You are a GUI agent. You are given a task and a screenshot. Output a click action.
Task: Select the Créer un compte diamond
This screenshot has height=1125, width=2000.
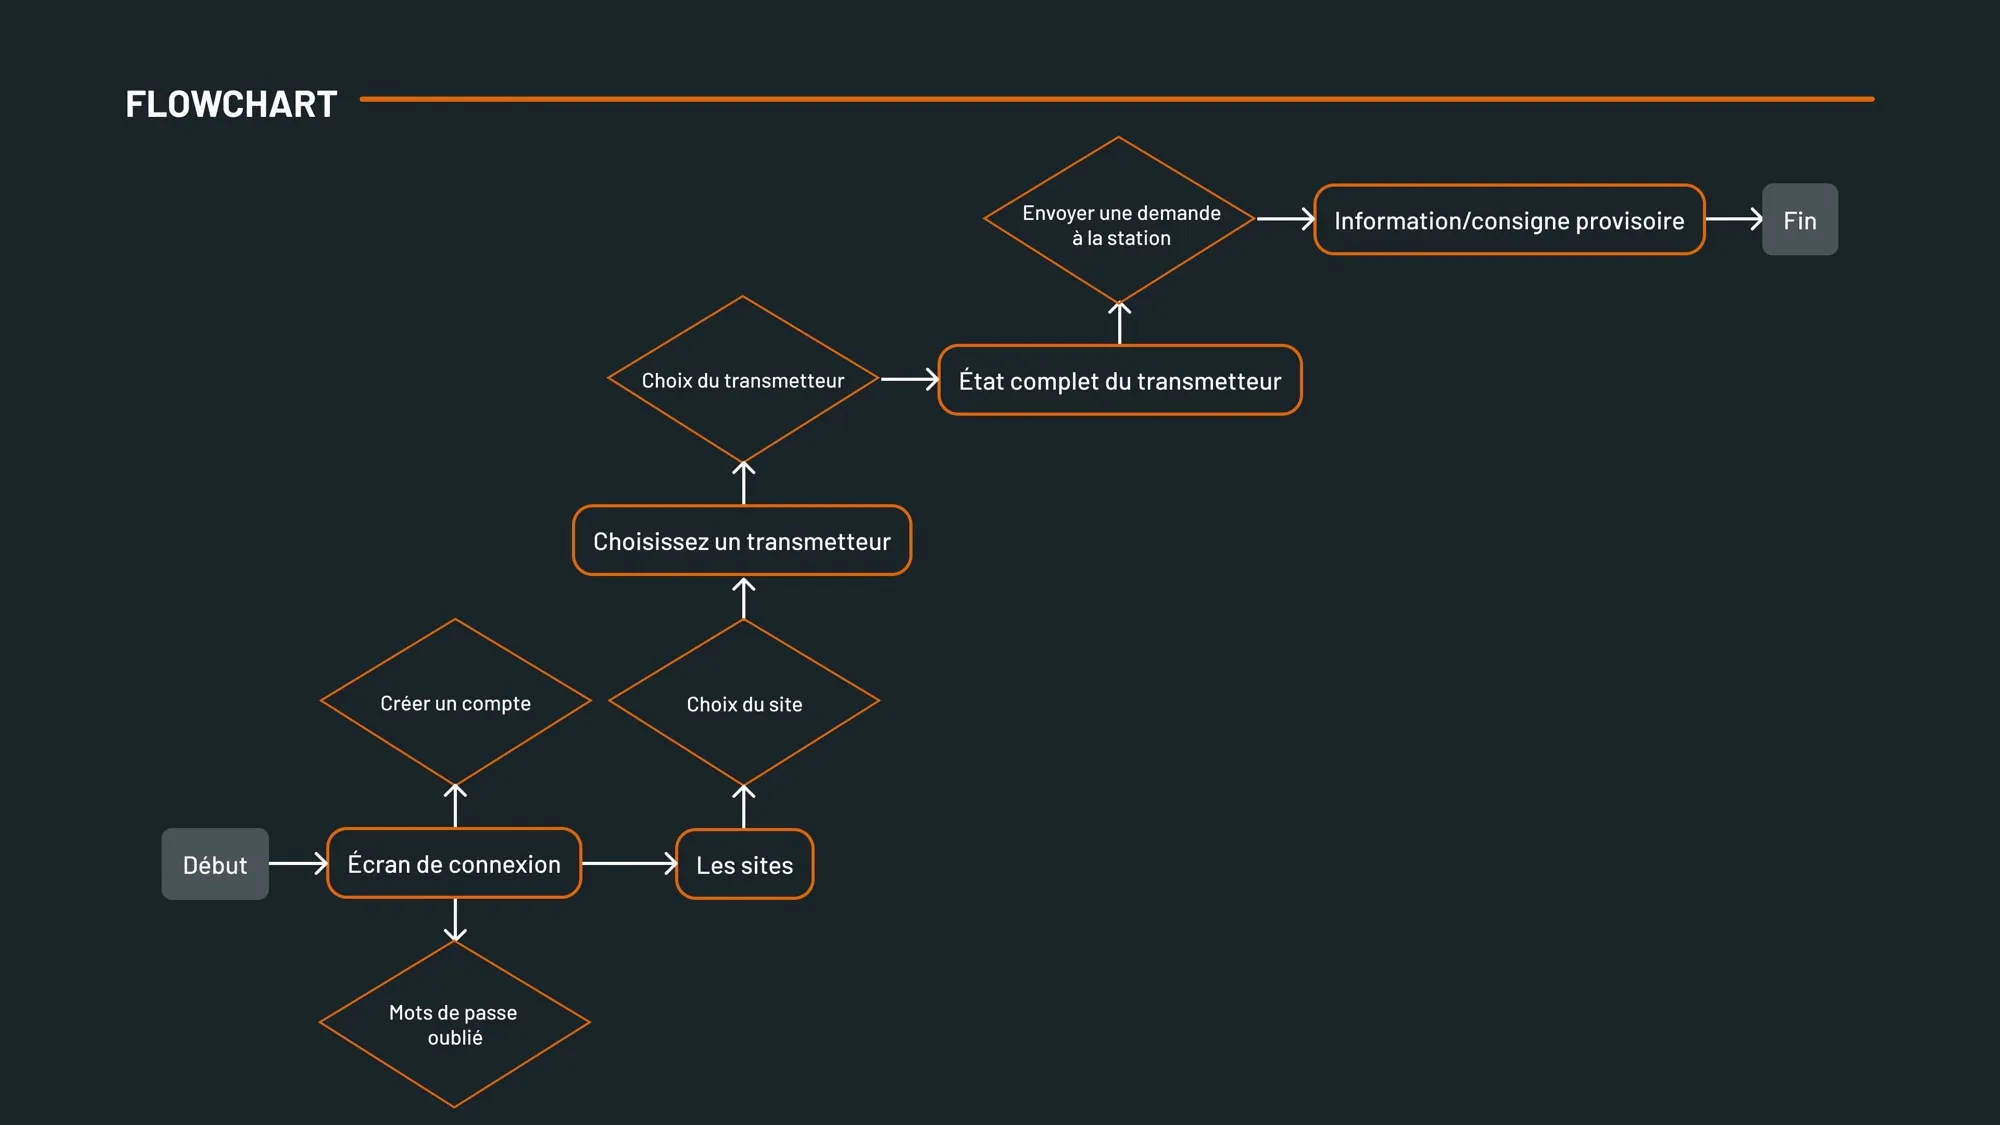455,702
